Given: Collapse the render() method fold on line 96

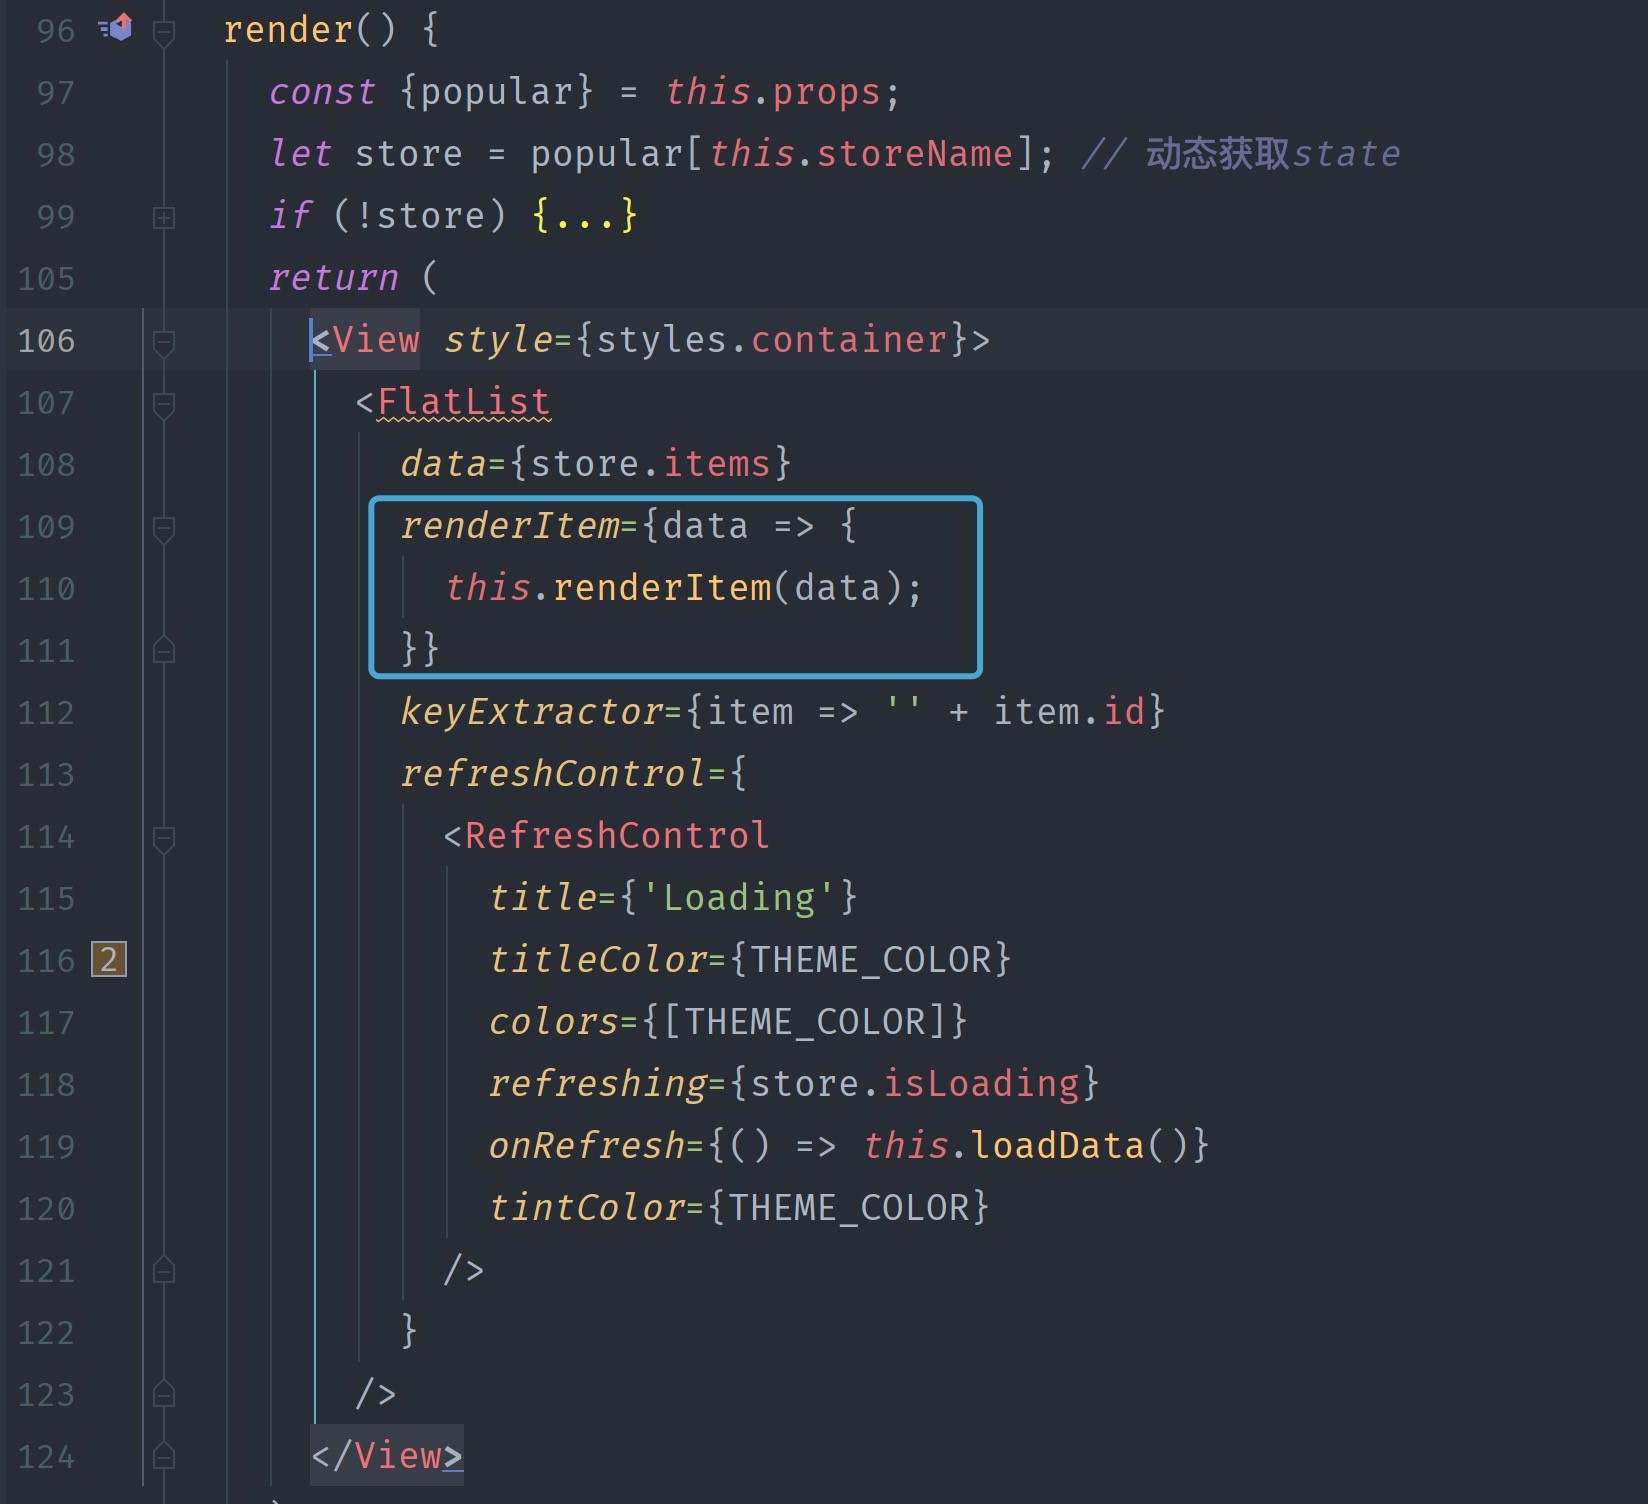Looking at the screenshot, I should tap(164, 32).
